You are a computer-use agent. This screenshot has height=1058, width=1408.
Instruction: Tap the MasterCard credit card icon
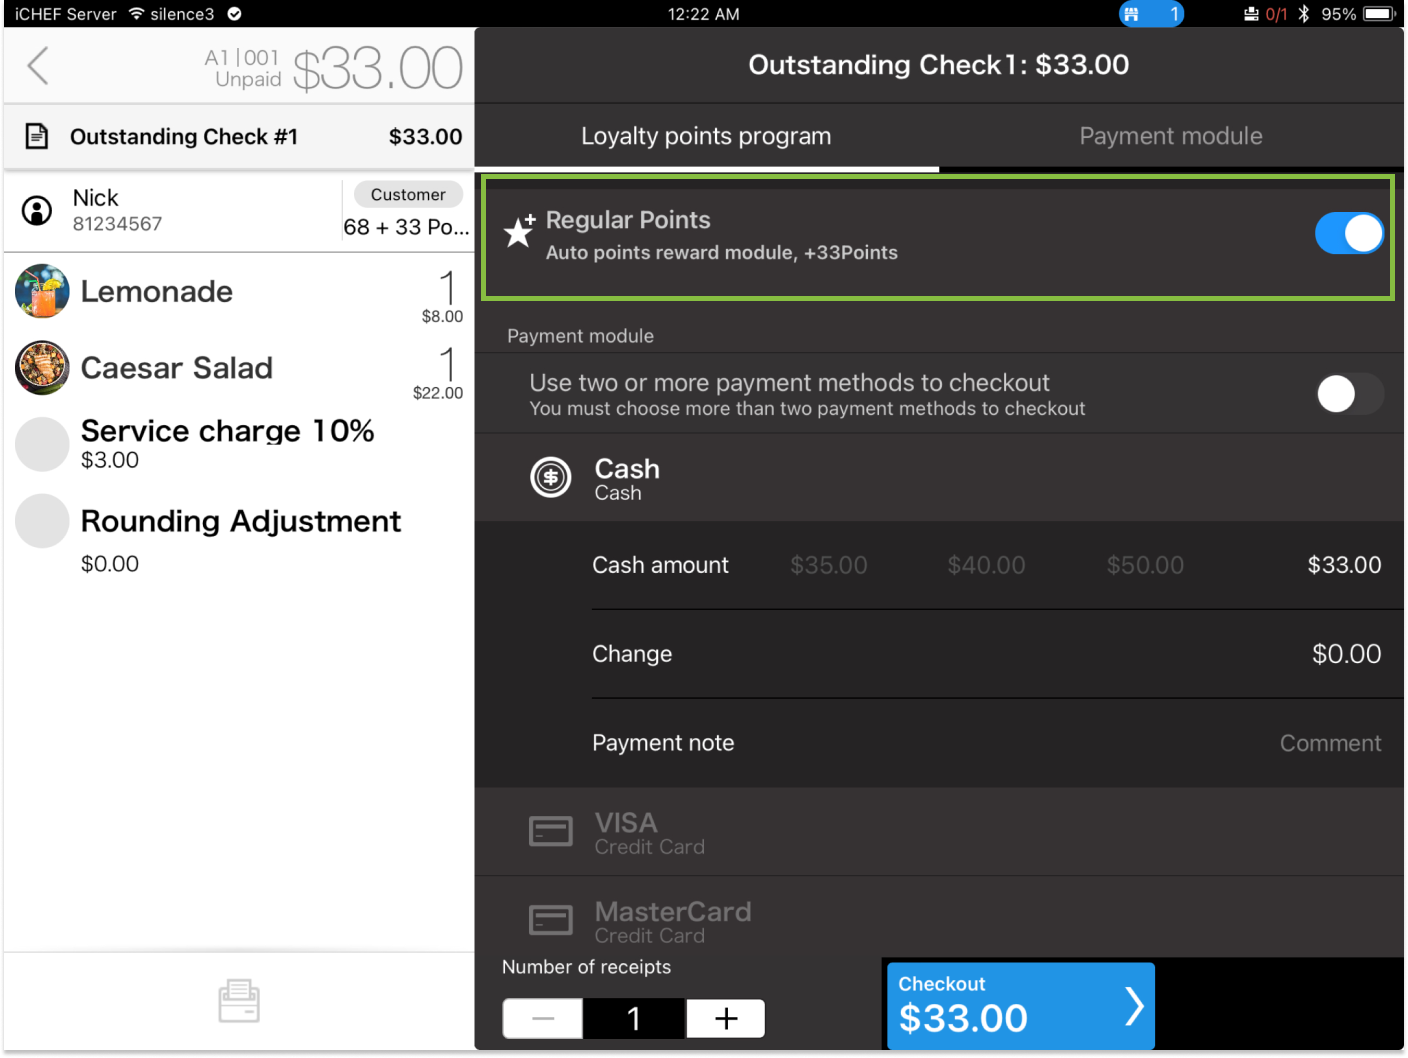(550, 920)
